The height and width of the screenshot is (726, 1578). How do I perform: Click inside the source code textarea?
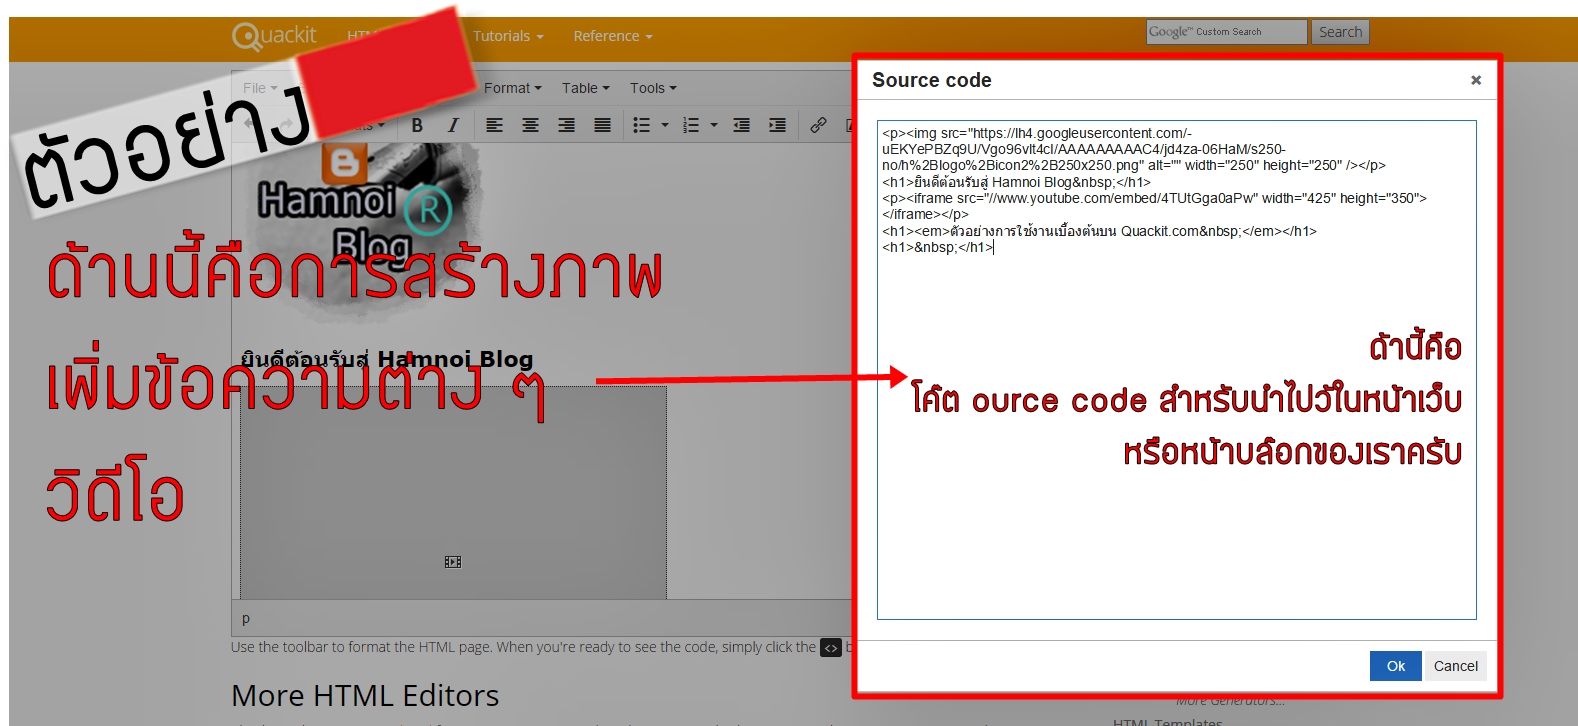1176,370
